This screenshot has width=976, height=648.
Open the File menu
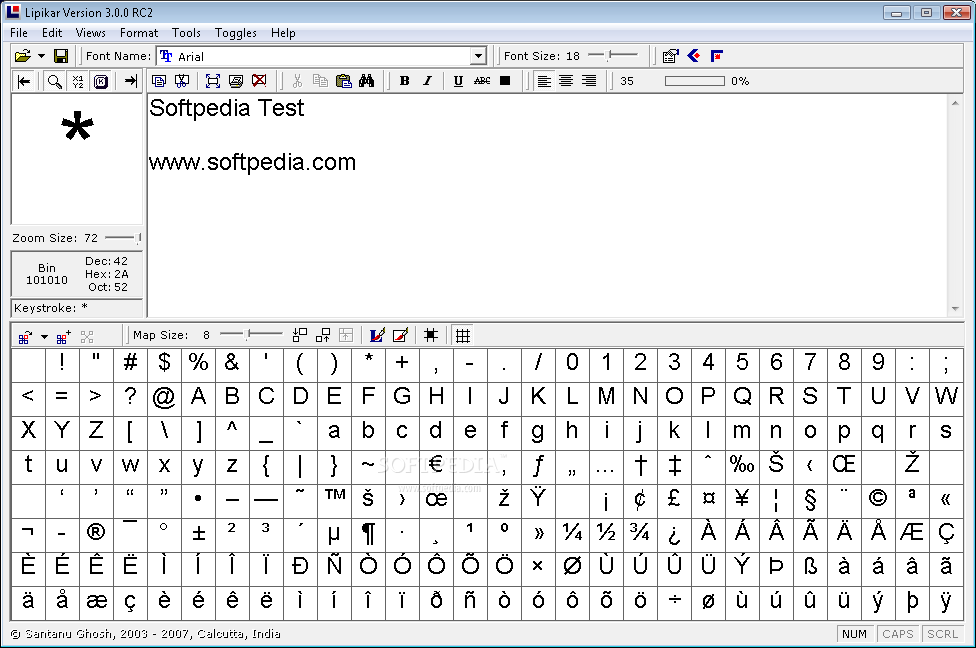(19, 33)
